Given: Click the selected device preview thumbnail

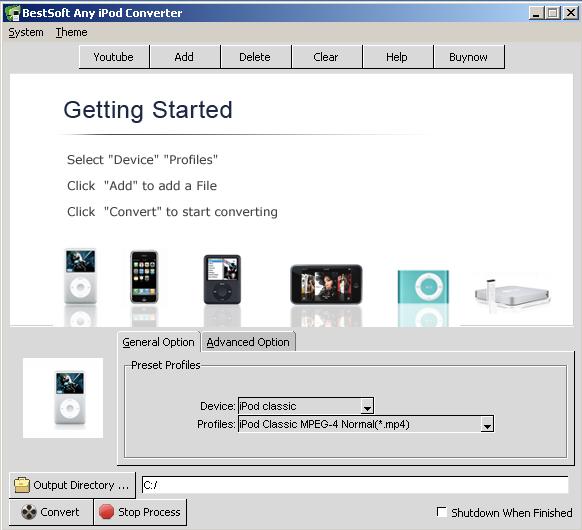Looking at the screenshot, I should coord(63,398).
